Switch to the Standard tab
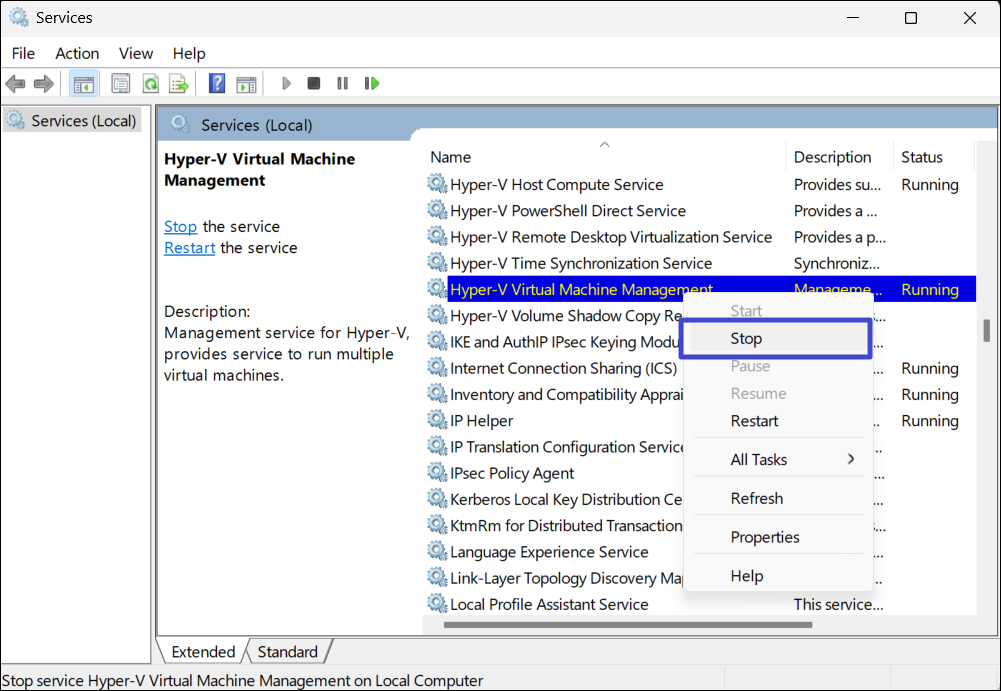Image resolution: width=1001 pixels, height=691 pixels. 287,652
